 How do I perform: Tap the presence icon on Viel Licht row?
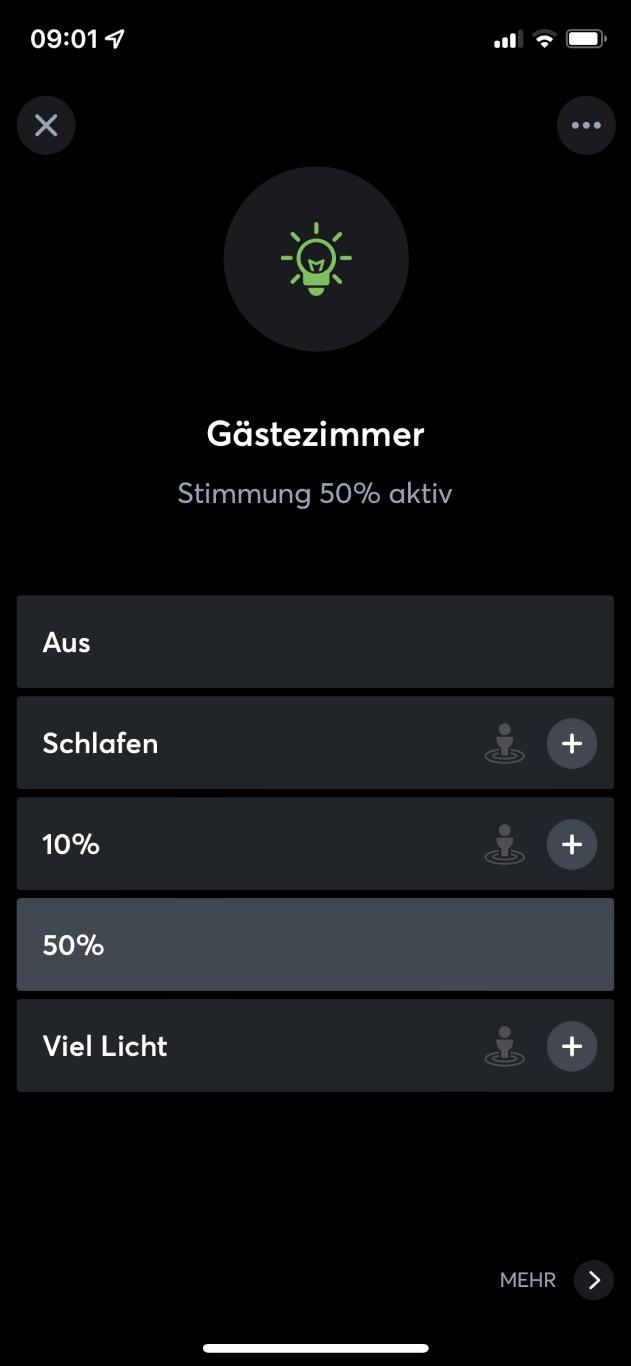coord(505,1046)
